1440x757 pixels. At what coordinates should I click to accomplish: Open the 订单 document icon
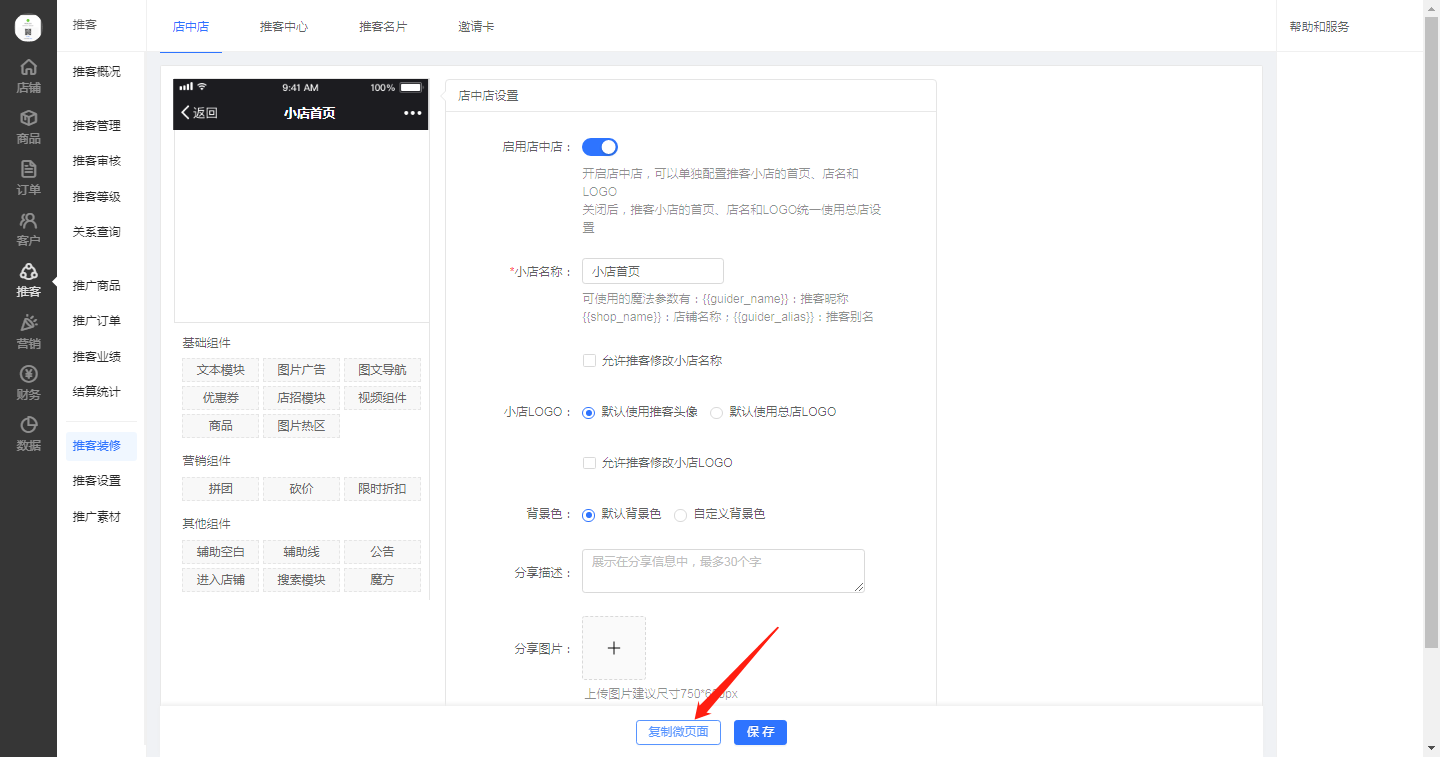28,170
